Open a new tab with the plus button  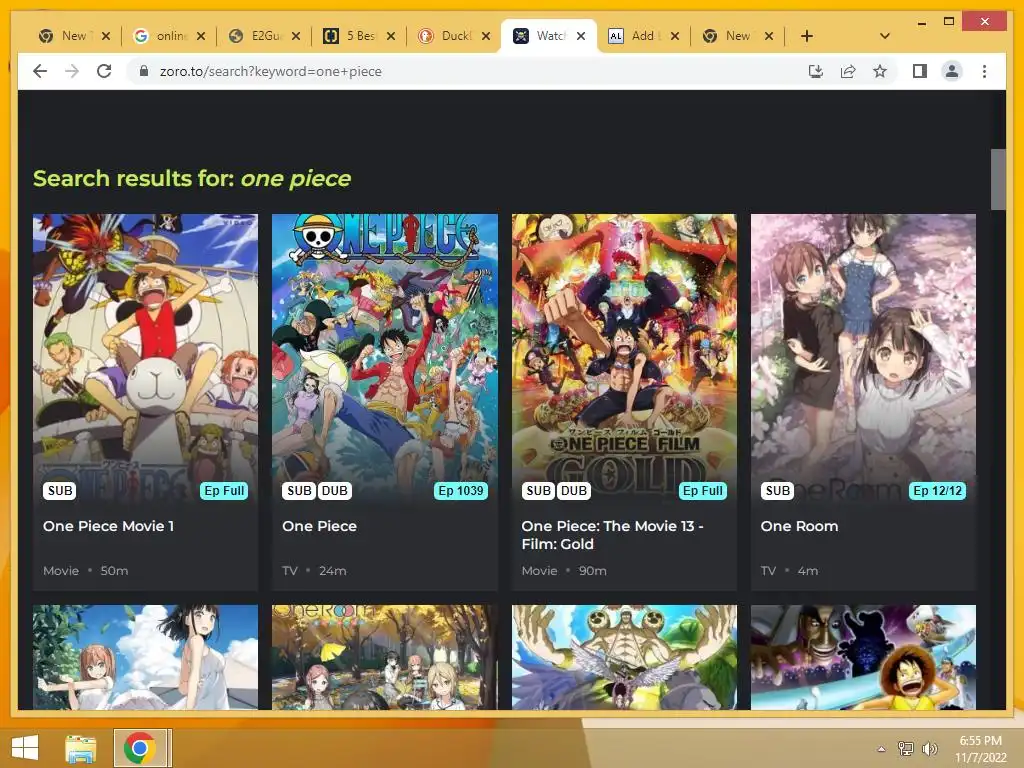pyautogui.click(x=807, y=36)
